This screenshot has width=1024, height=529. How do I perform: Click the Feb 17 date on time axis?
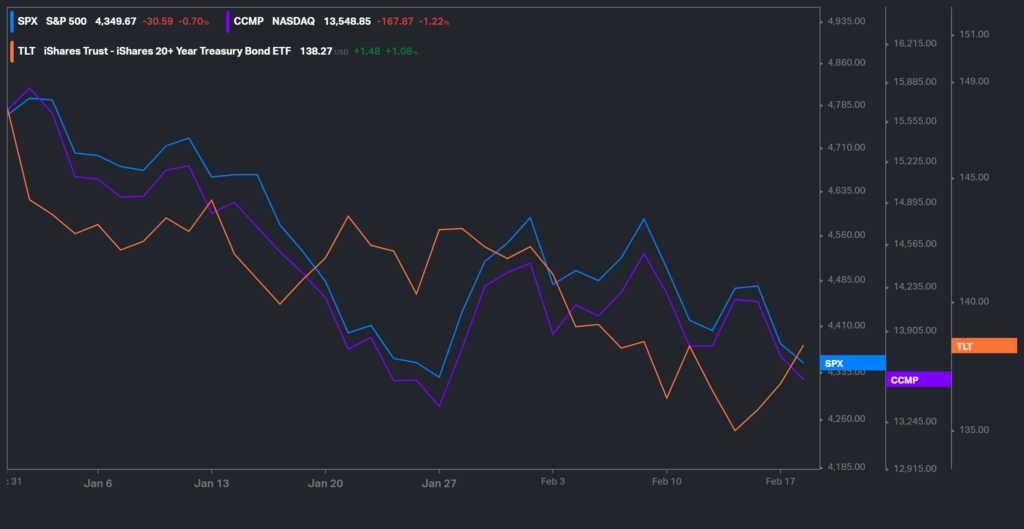click(x=781, y=482)
